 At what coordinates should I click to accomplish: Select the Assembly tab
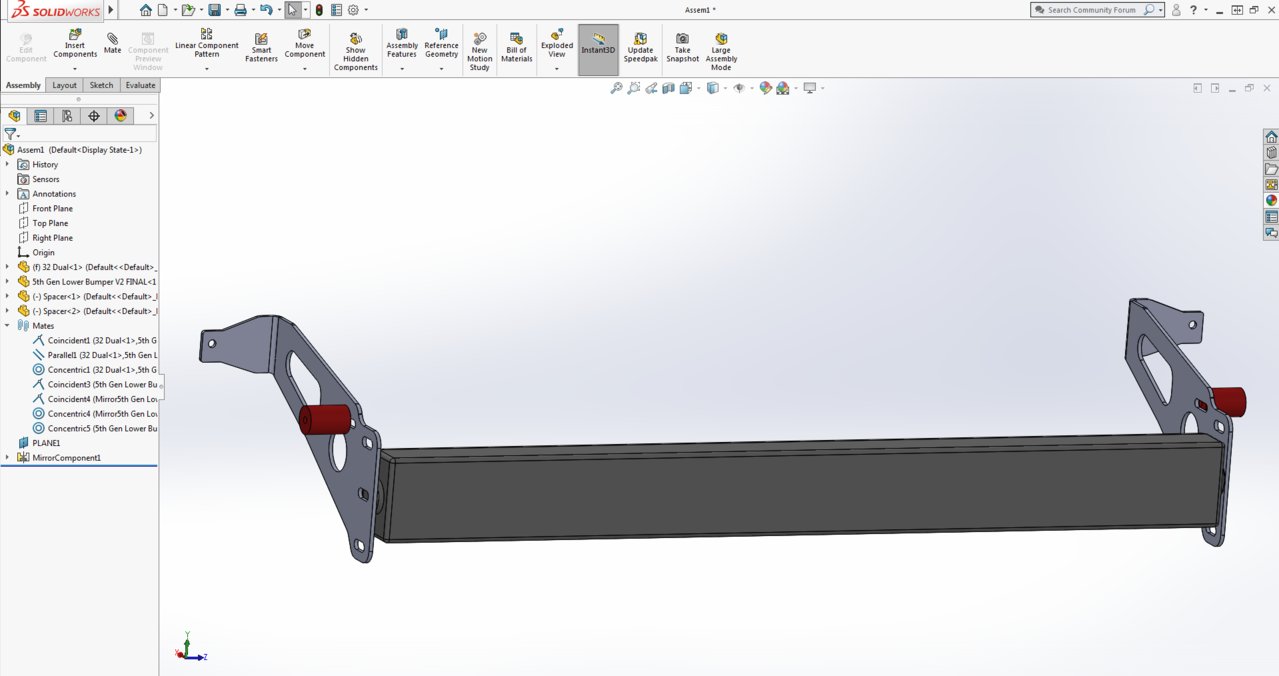[23, 85]
